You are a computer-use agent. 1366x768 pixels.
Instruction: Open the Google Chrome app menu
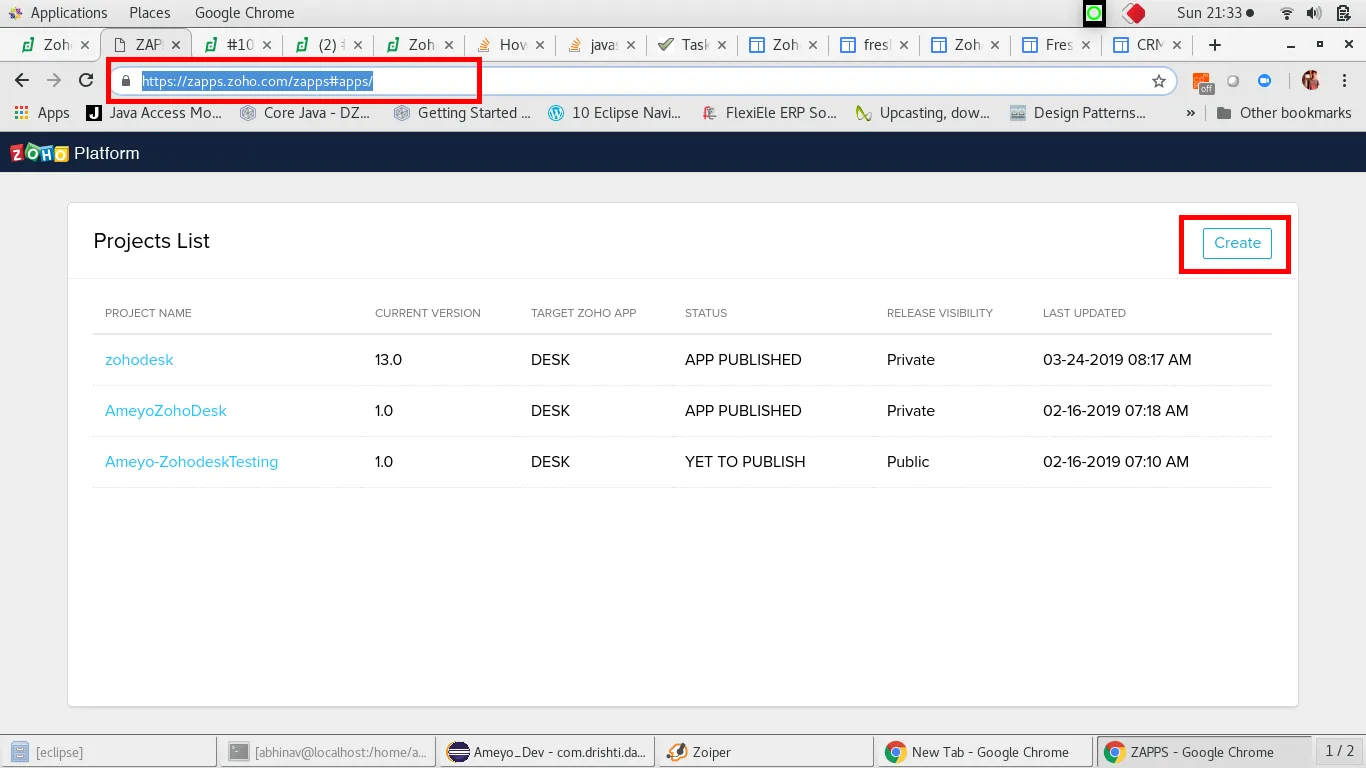pyautogui.click(x=245, y=13)
